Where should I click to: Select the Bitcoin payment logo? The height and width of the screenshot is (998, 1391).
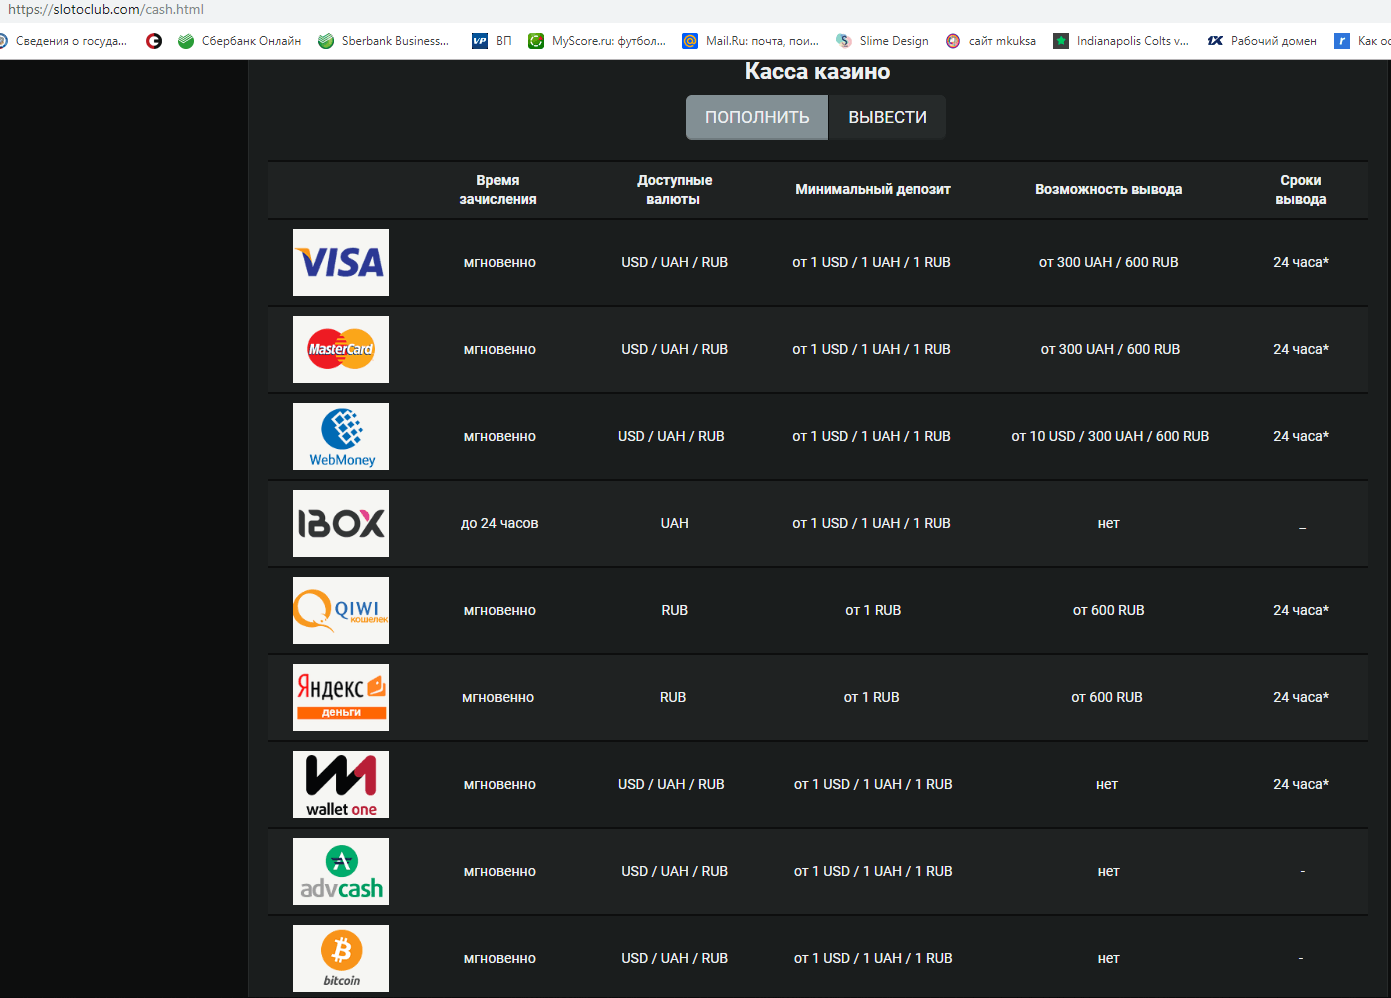[341, 958]
